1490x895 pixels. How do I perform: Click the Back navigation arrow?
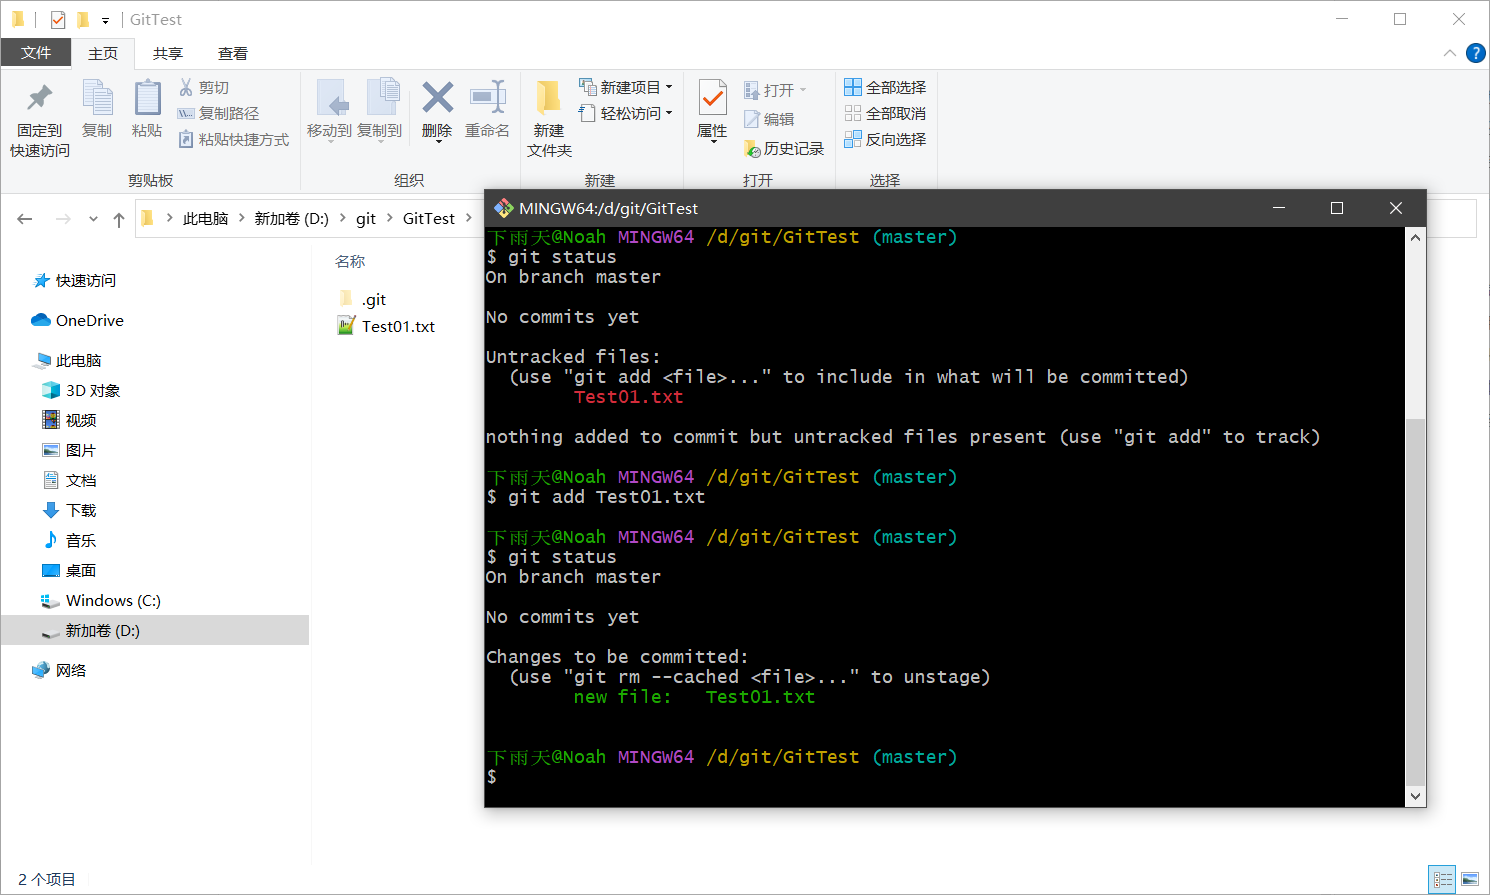click(x=25, y=219)
